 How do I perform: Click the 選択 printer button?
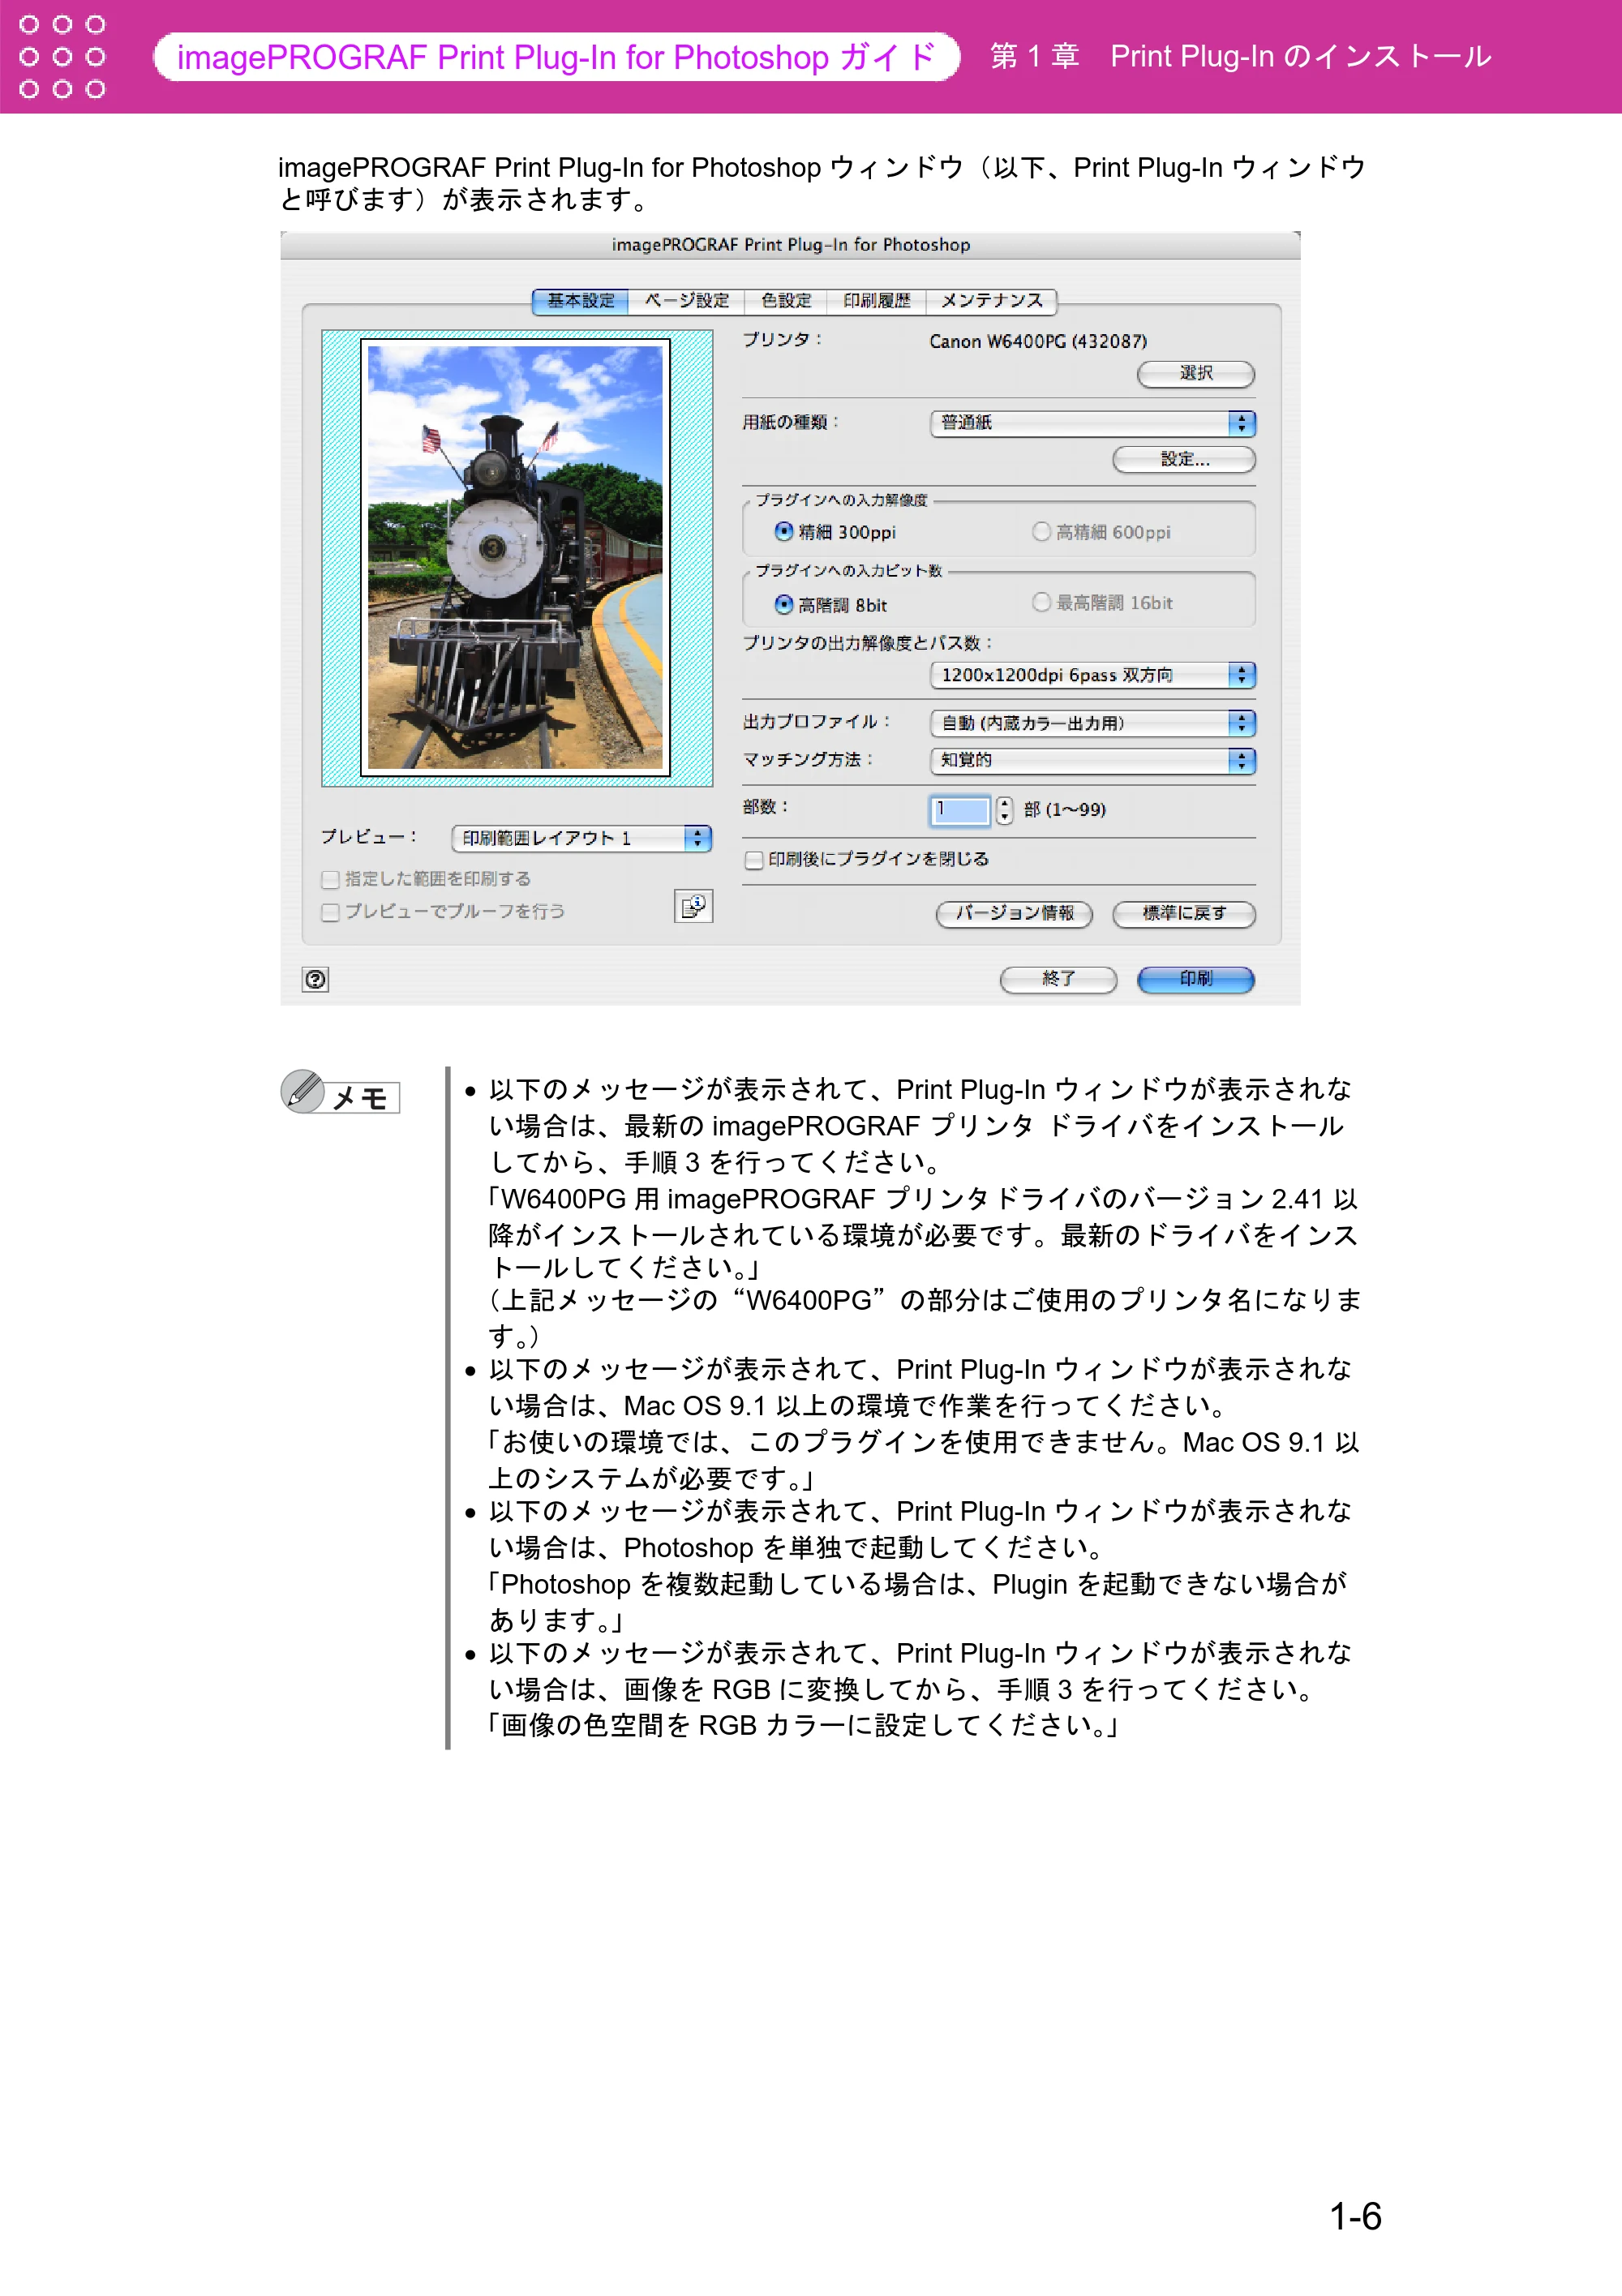click(x=1195, y=374)
